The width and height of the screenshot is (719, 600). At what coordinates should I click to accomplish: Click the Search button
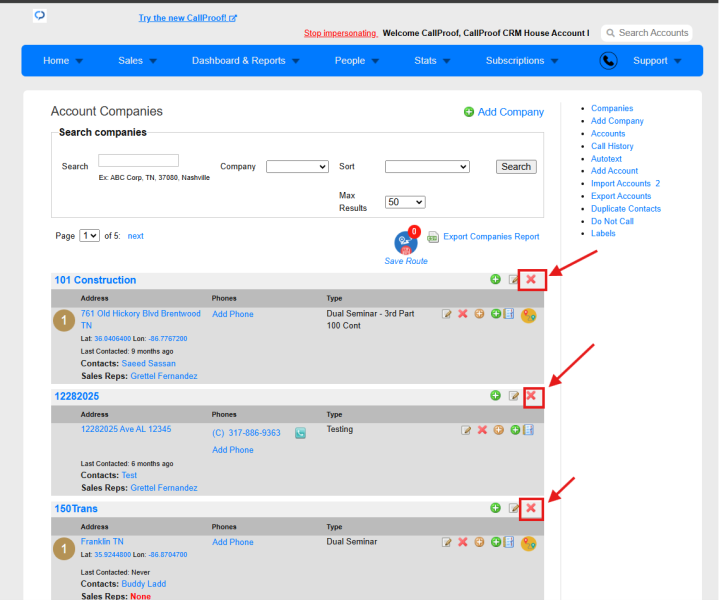[516, 167]
